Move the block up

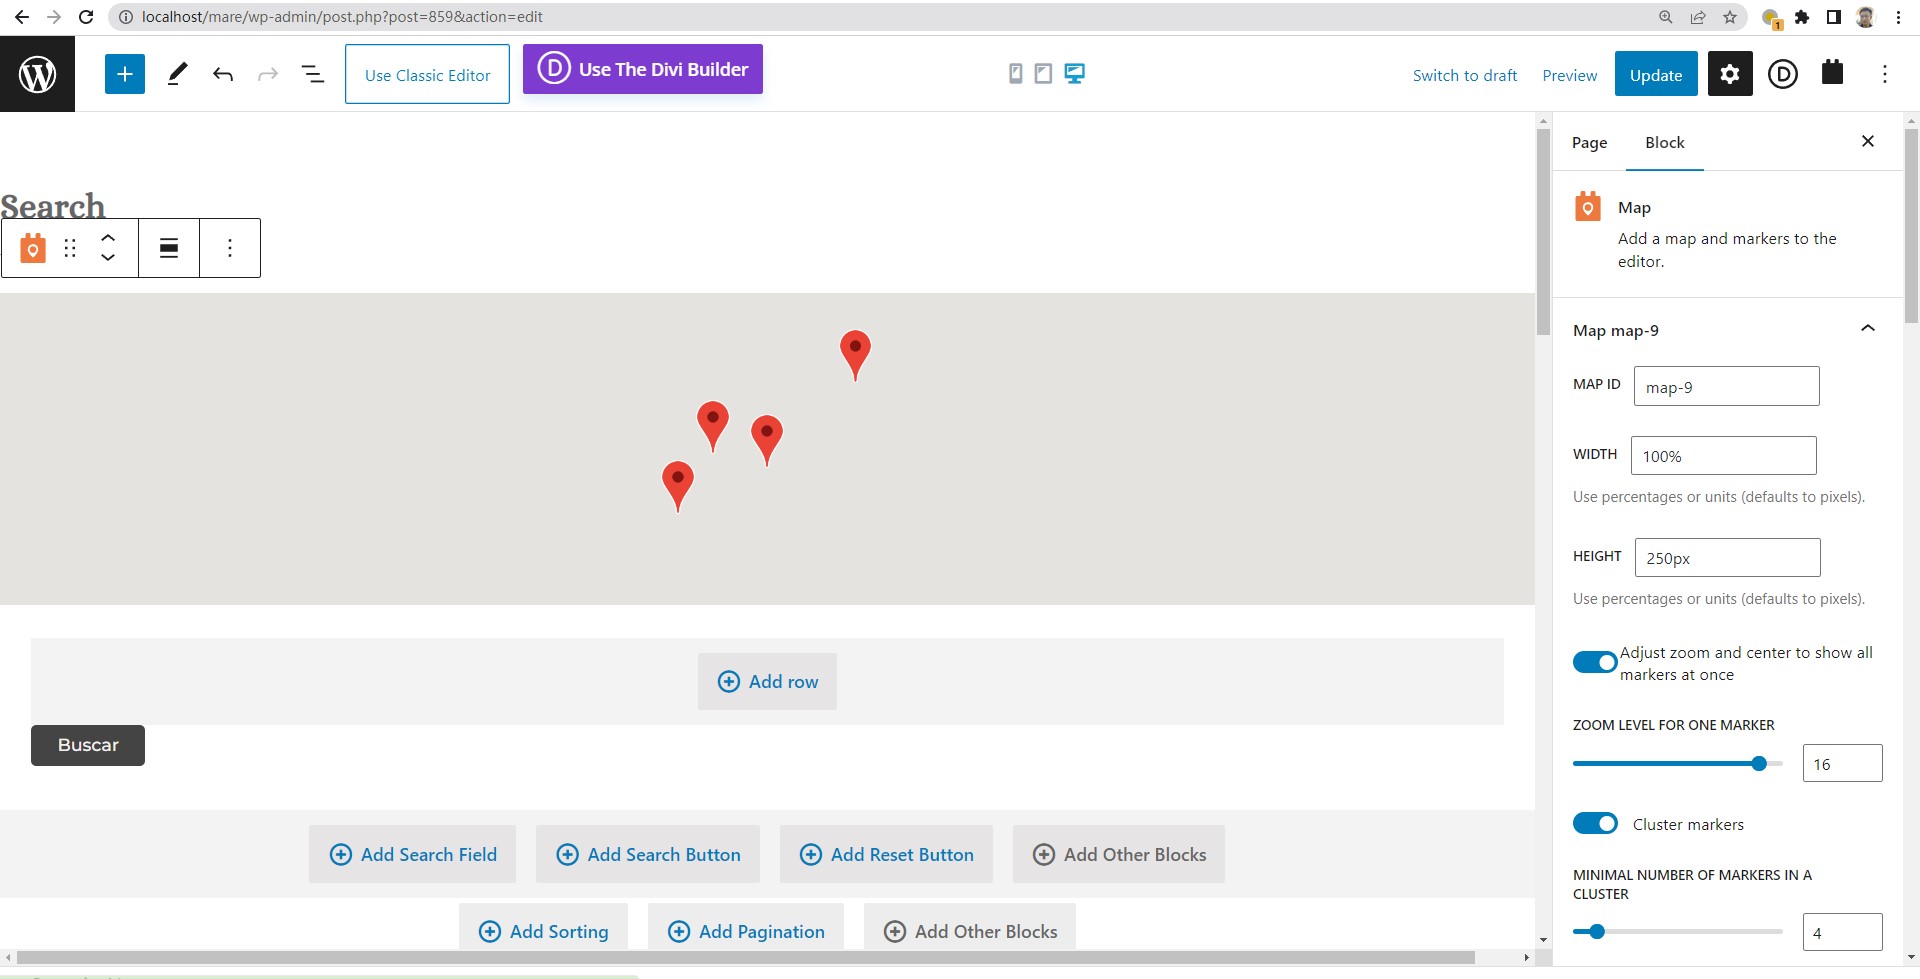tap(108, 238)
